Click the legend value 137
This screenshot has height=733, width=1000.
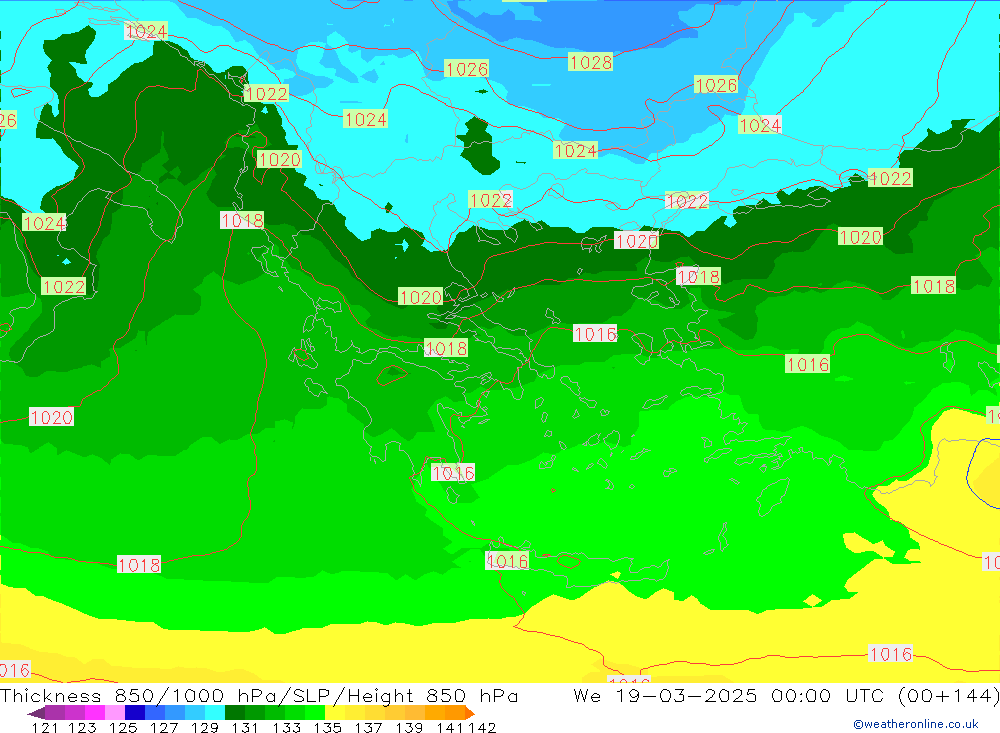coord(368,727)
